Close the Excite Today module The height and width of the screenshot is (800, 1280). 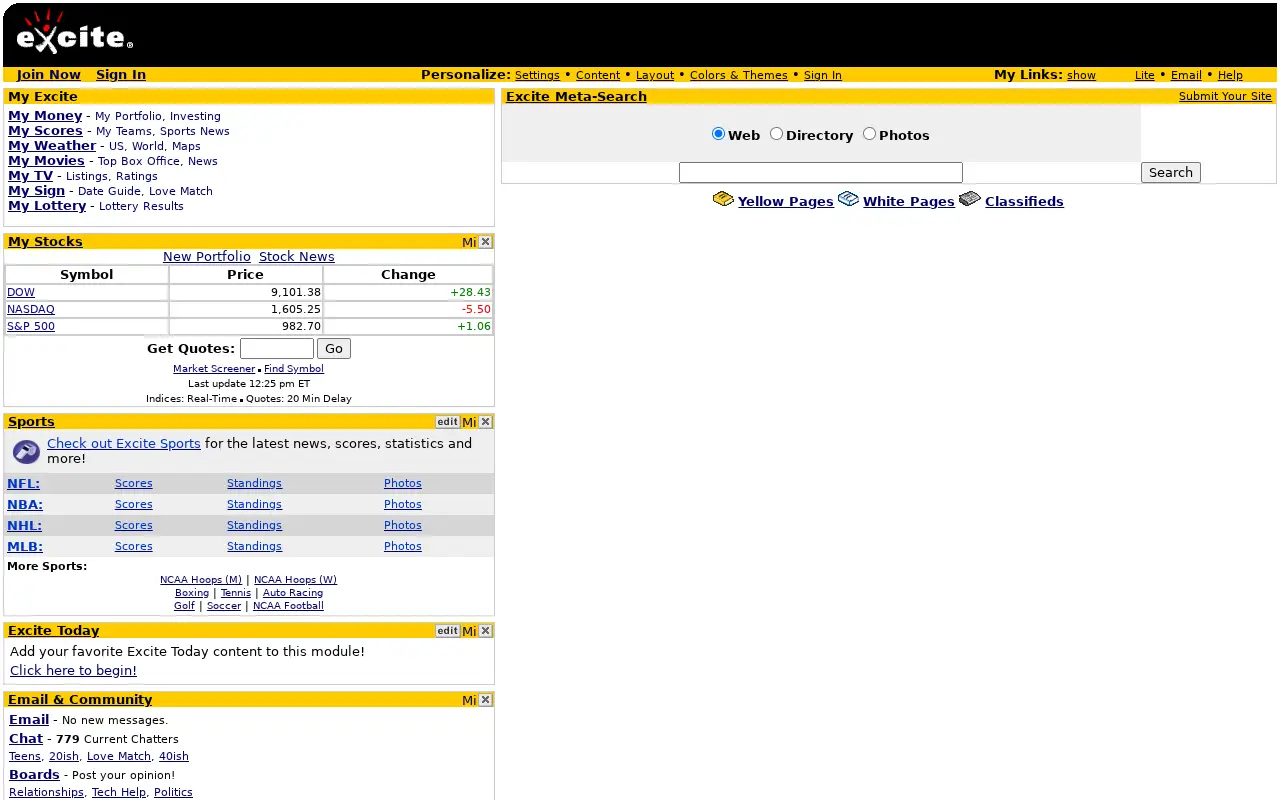pos(485,631)
